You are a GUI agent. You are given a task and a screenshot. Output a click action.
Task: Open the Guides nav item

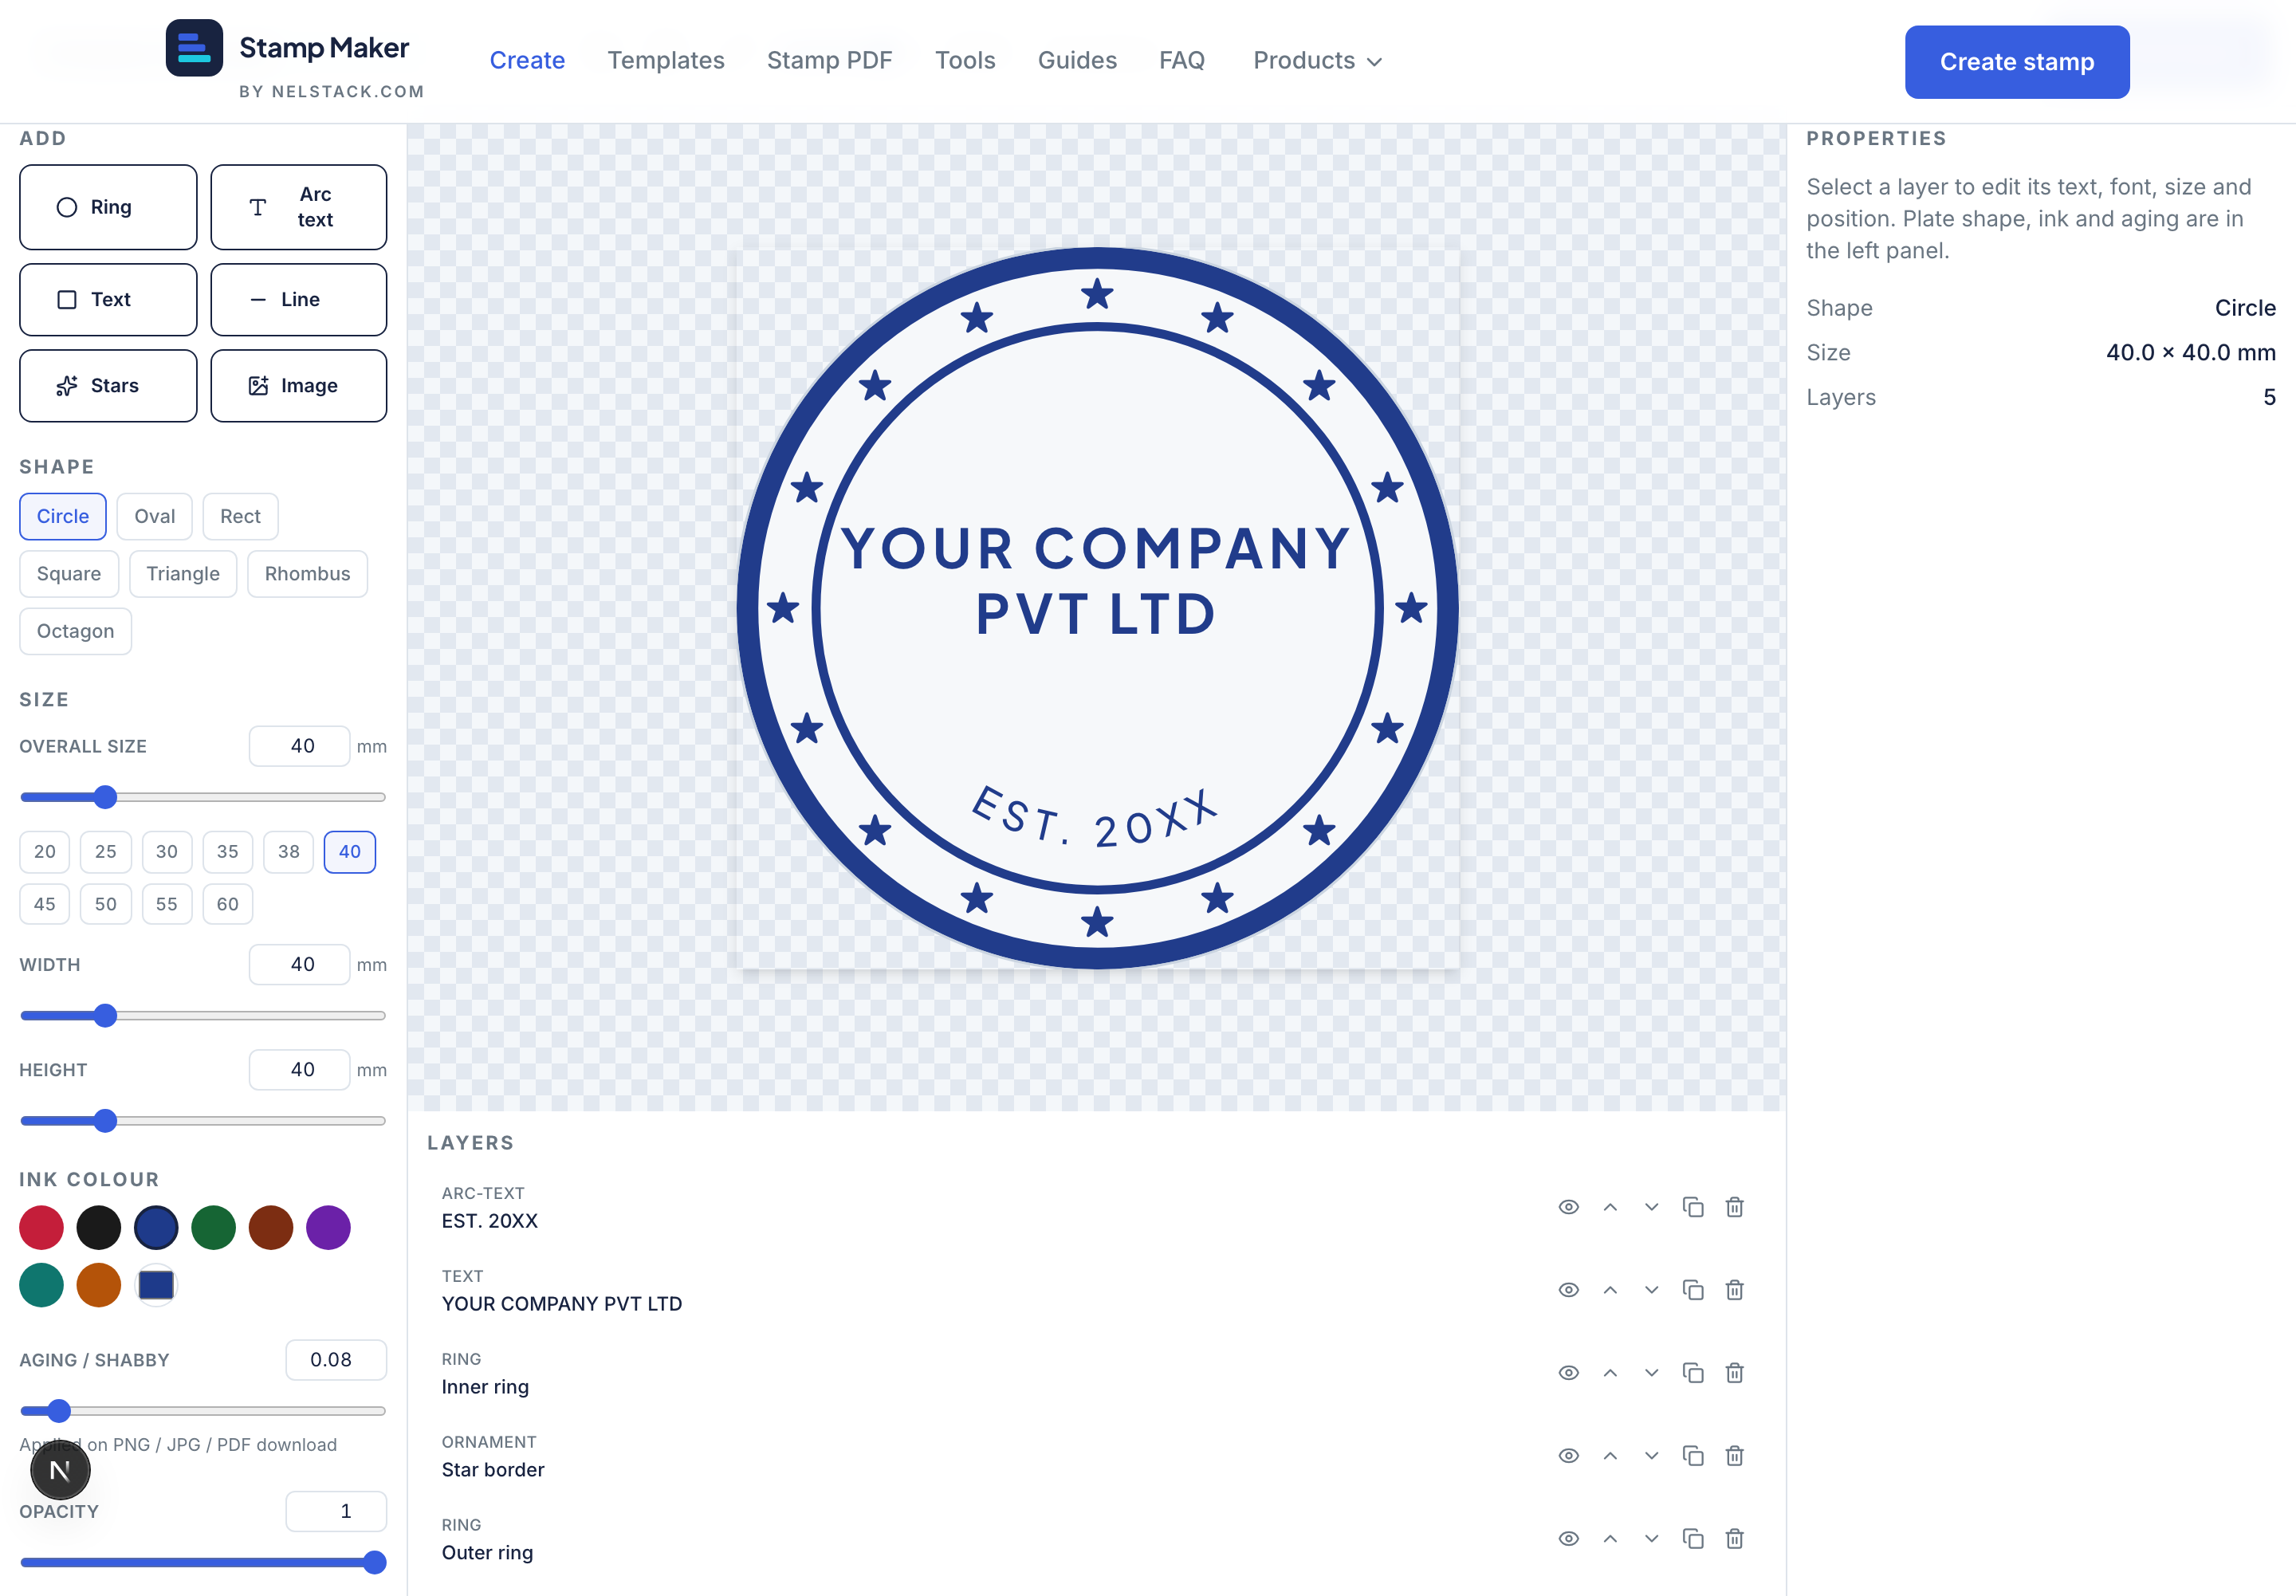[x=1077, y=61]
